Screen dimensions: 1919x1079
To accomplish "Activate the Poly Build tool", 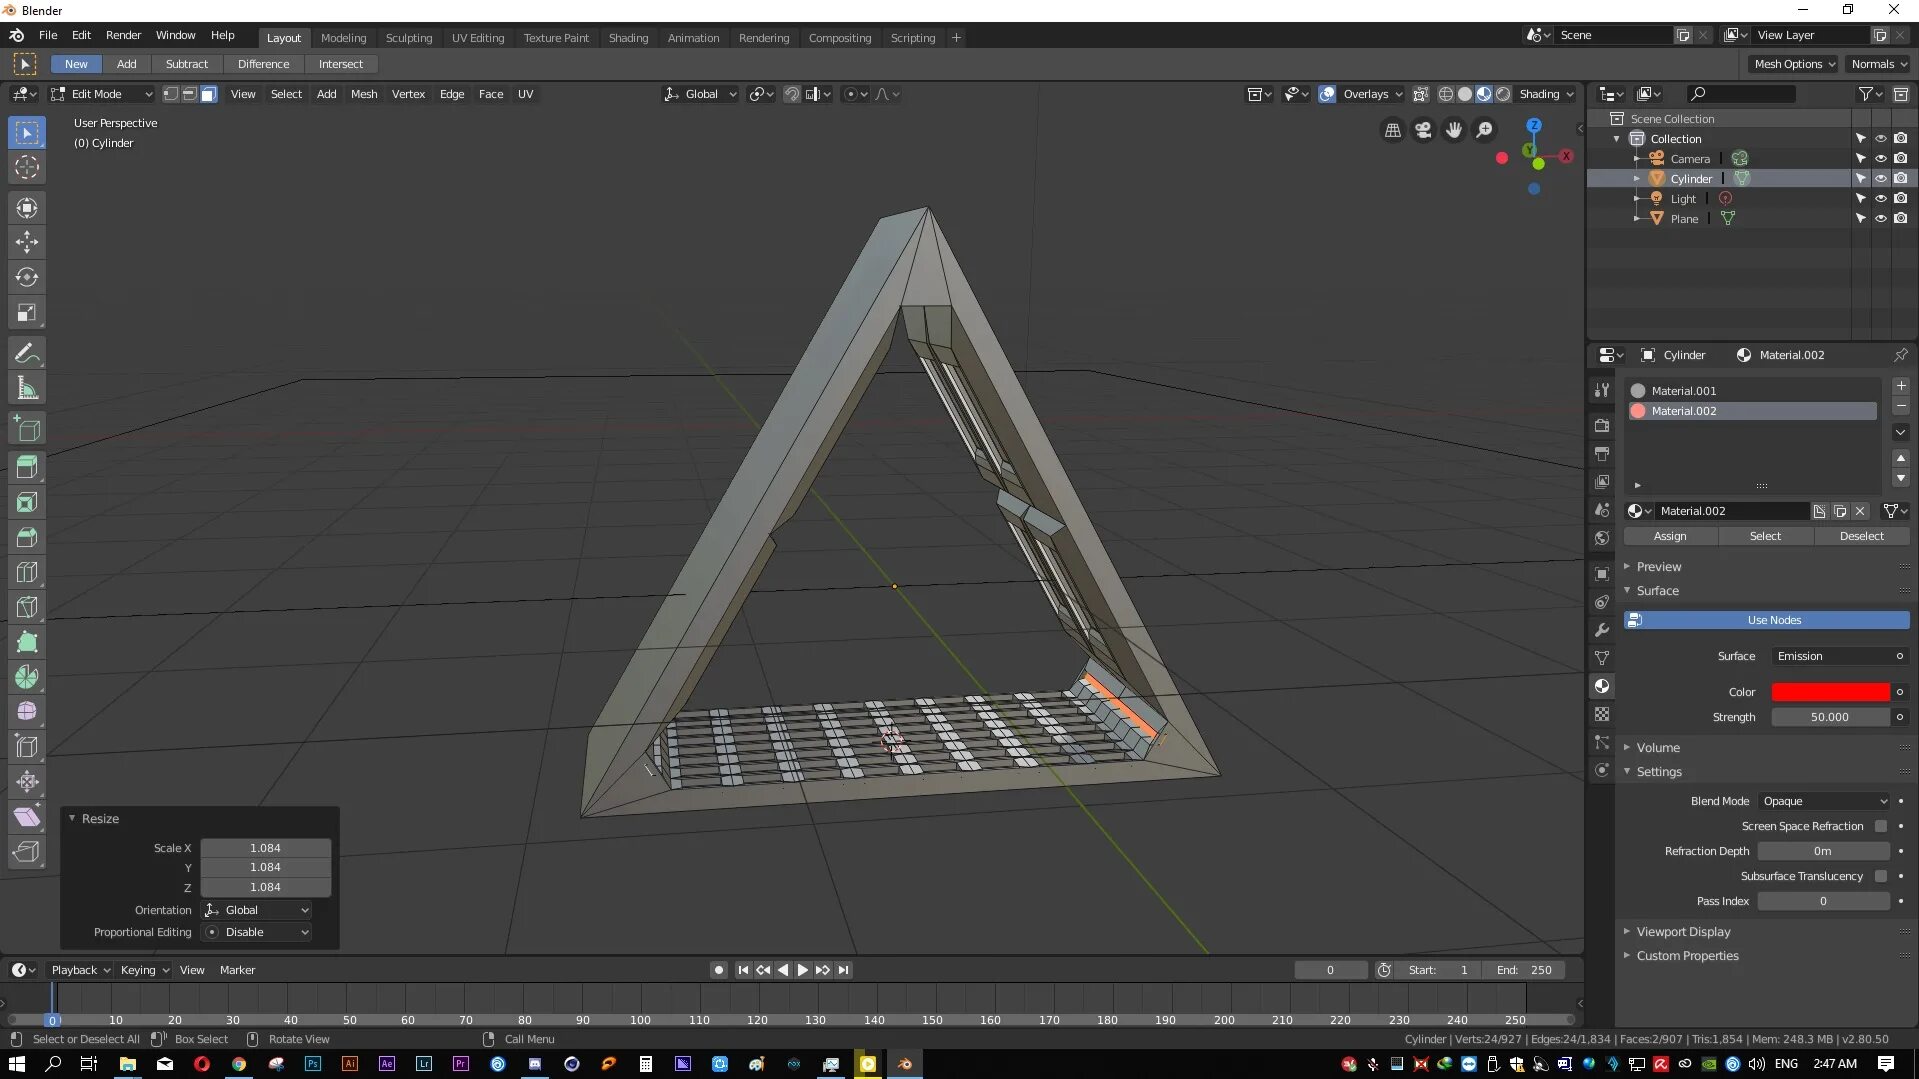I will click(27, 642).
